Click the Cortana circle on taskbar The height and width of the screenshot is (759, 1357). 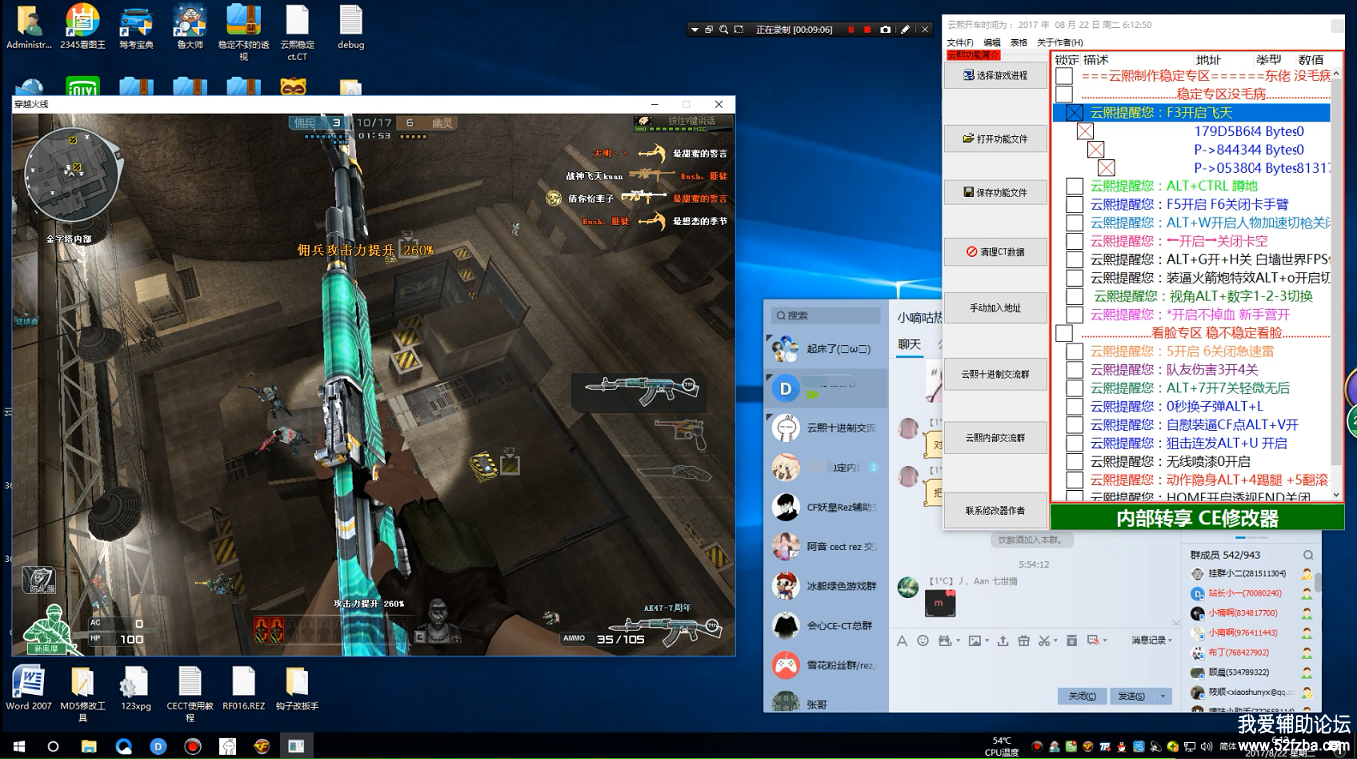tap(53, 746)
